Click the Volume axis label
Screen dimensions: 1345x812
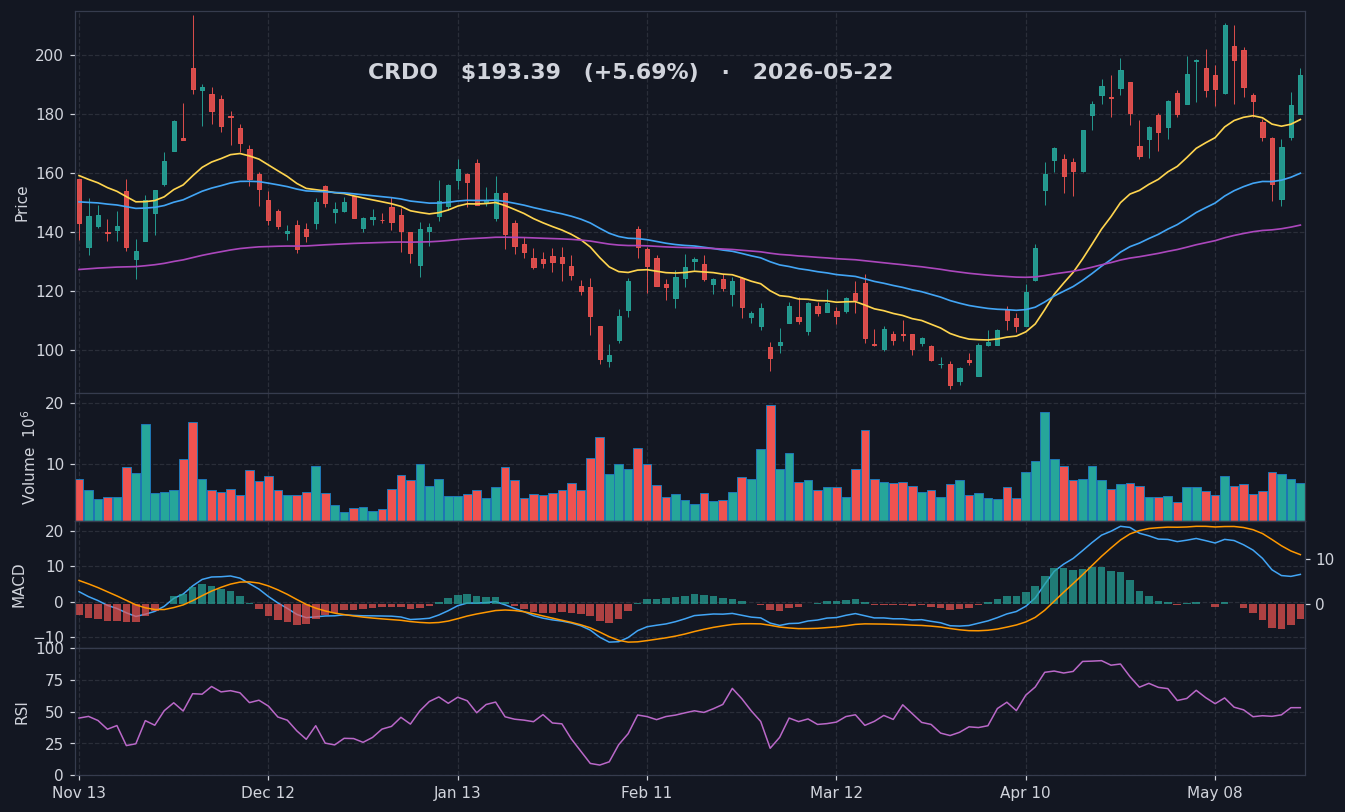(x=28, y=457)
